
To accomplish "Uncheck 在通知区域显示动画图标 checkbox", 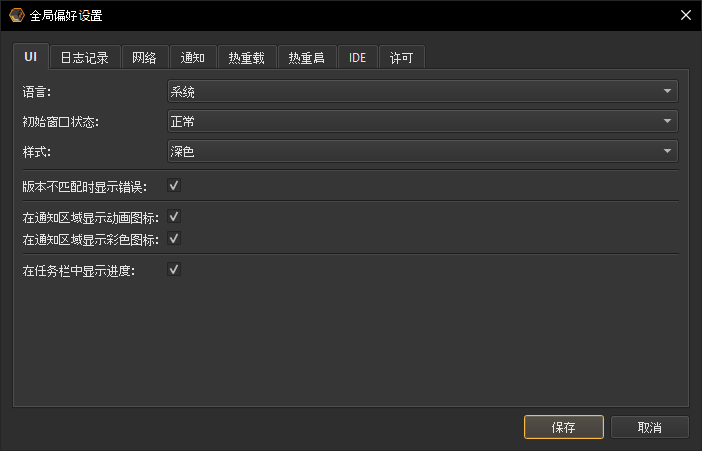I will tap(174, 217).
